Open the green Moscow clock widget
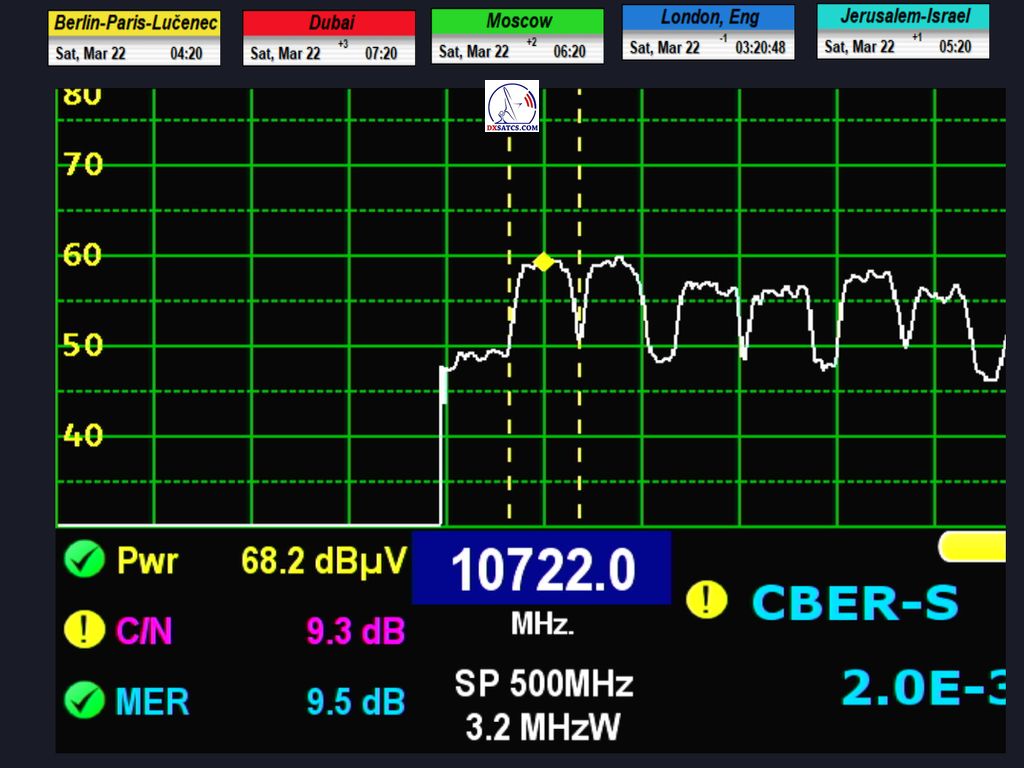The width and height of the screenshot is (1024, 768). (x=517, y=36)
